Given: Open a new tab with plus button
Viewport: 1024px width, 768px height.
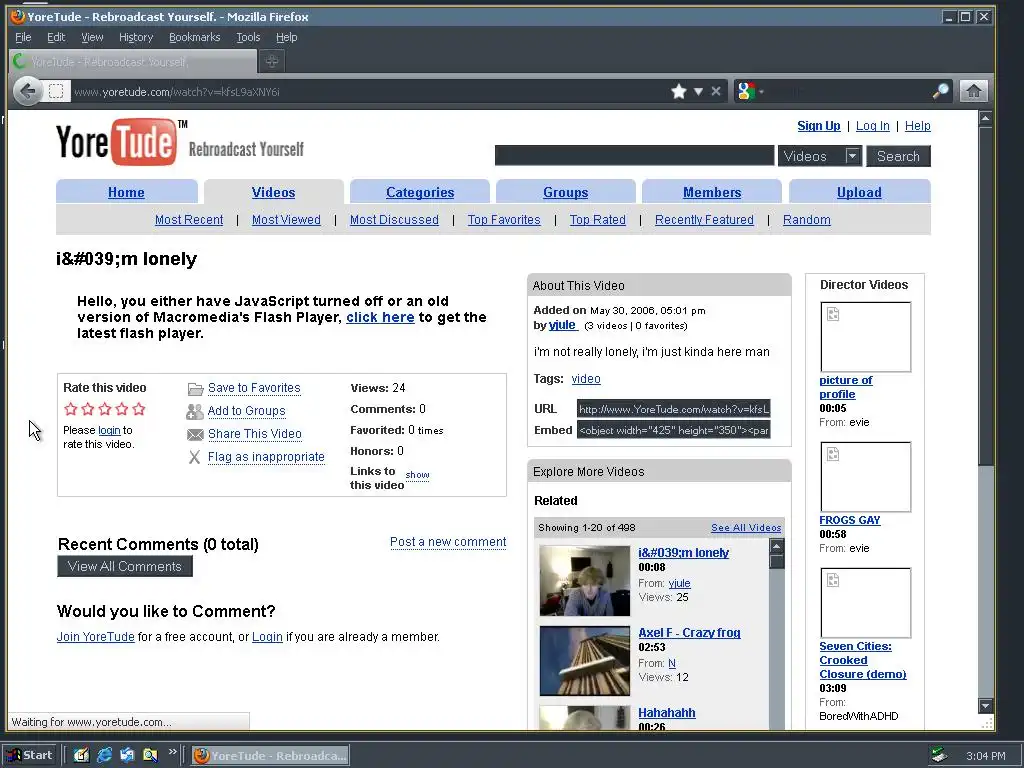Looking at the screenshot, I should 272,61.
